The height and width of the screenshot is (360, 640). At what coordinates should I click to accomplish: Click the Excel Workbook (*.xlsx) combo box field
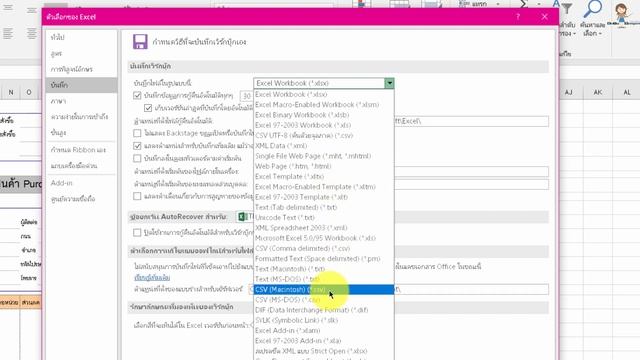(x=324, y=83)
